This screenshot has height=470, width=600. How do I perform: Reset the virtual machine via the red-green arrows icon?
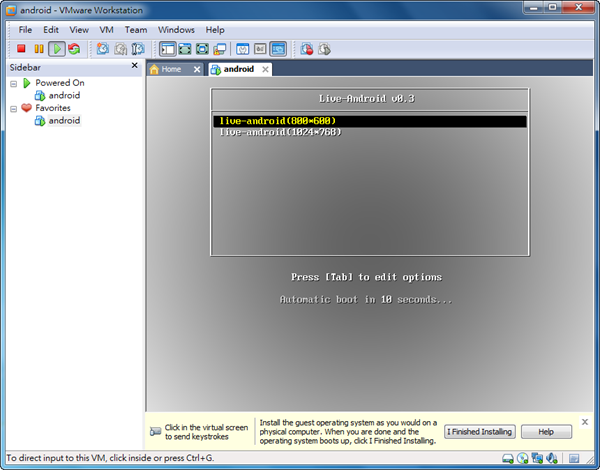click(74, 49)
